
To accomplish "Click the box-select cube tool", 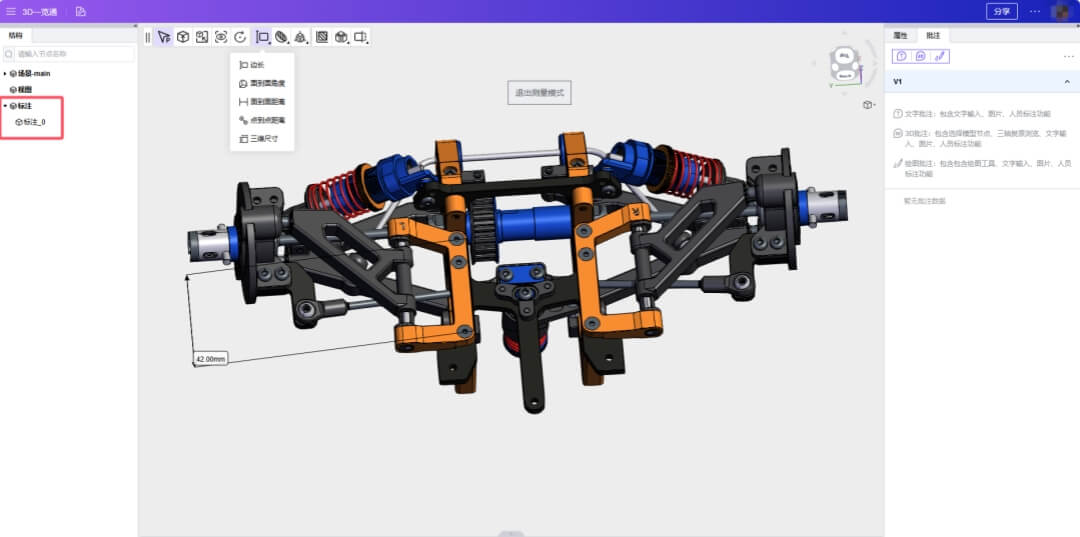I will pos(202,37).
